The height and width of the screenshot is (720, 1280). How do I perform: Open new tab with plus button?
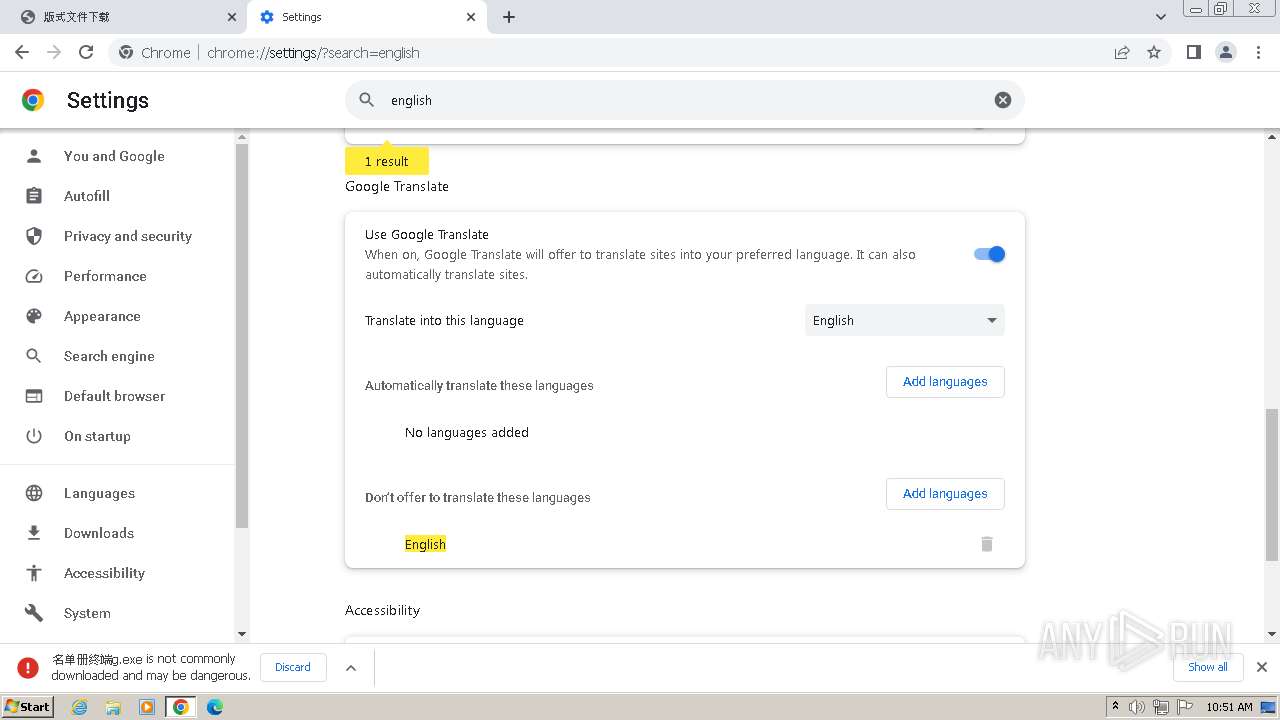tap(509, 17)
